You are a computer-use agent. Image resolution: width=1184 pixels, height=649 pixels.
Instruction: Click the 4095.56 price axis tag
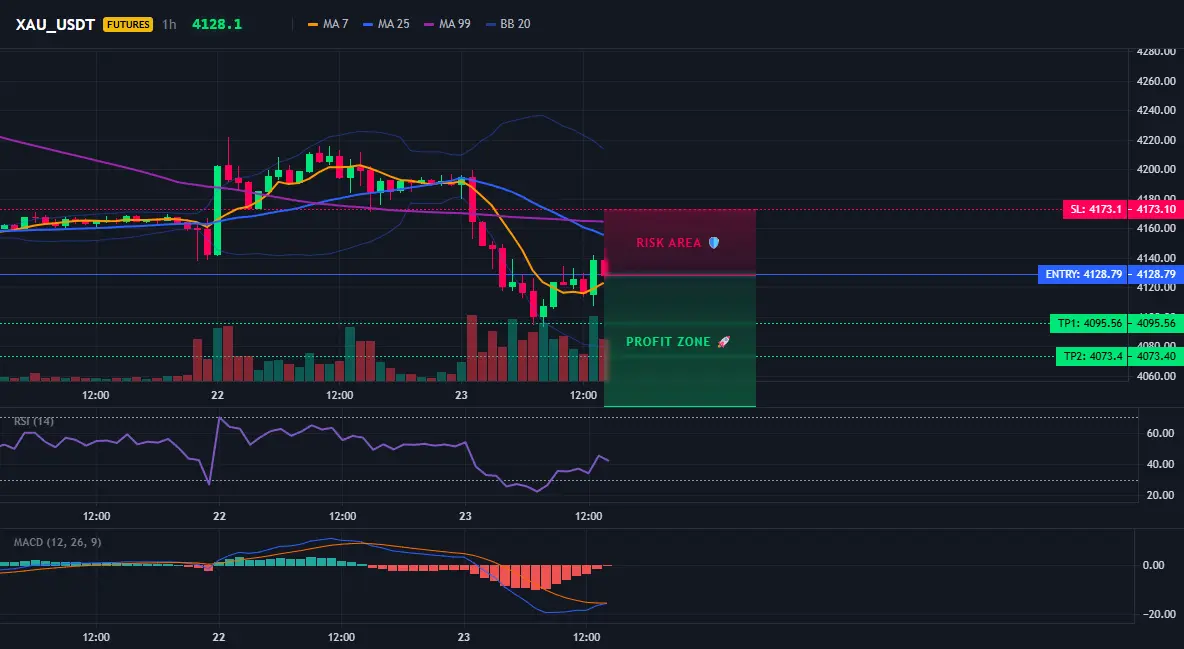click(1156, 323)
